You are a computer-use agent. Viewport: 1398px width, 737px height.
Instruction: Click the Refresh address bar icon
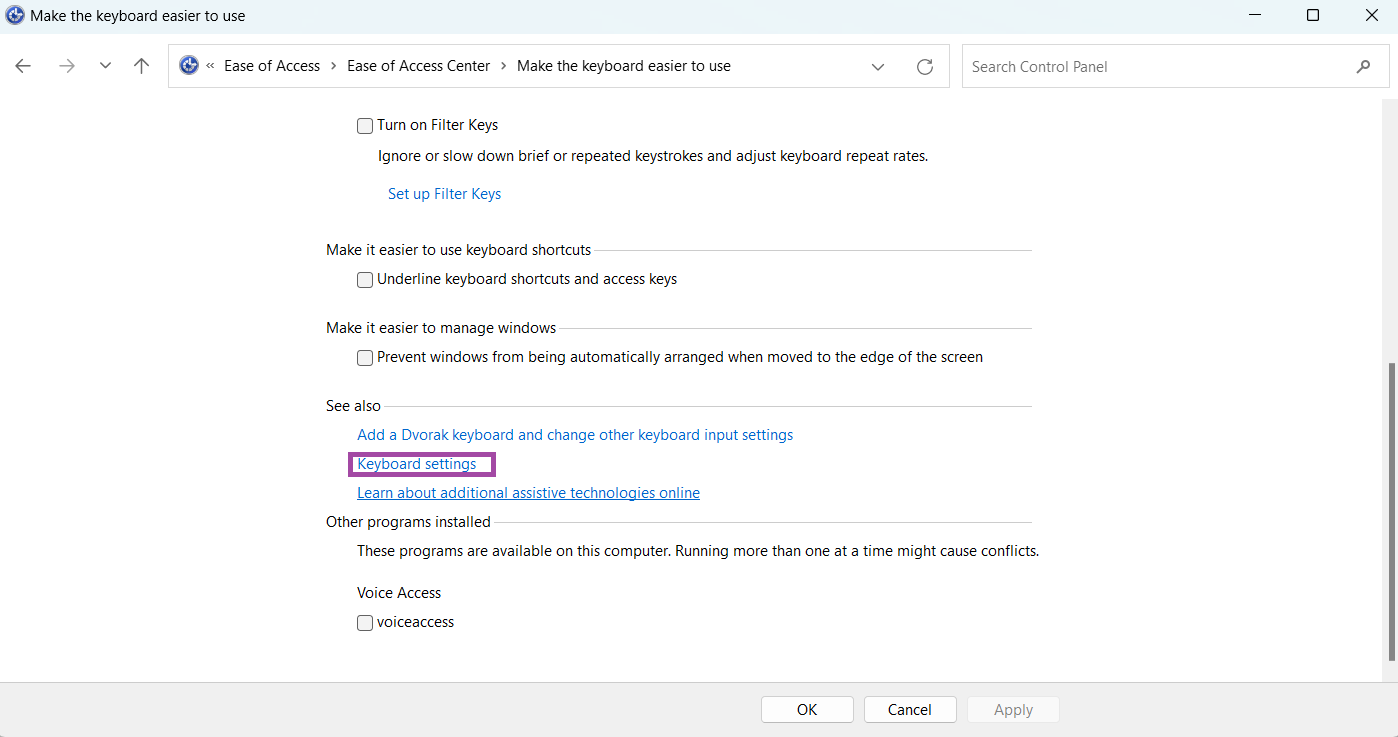(x=925, y=67)
